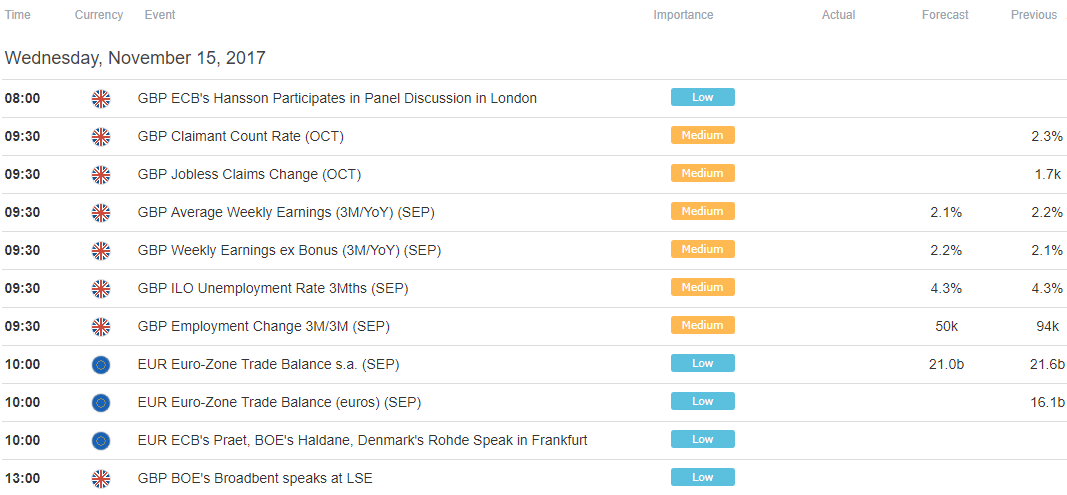Click UK flag beside Average Weekly Earnings
The image size is (1067, 495).
[101, 213]
